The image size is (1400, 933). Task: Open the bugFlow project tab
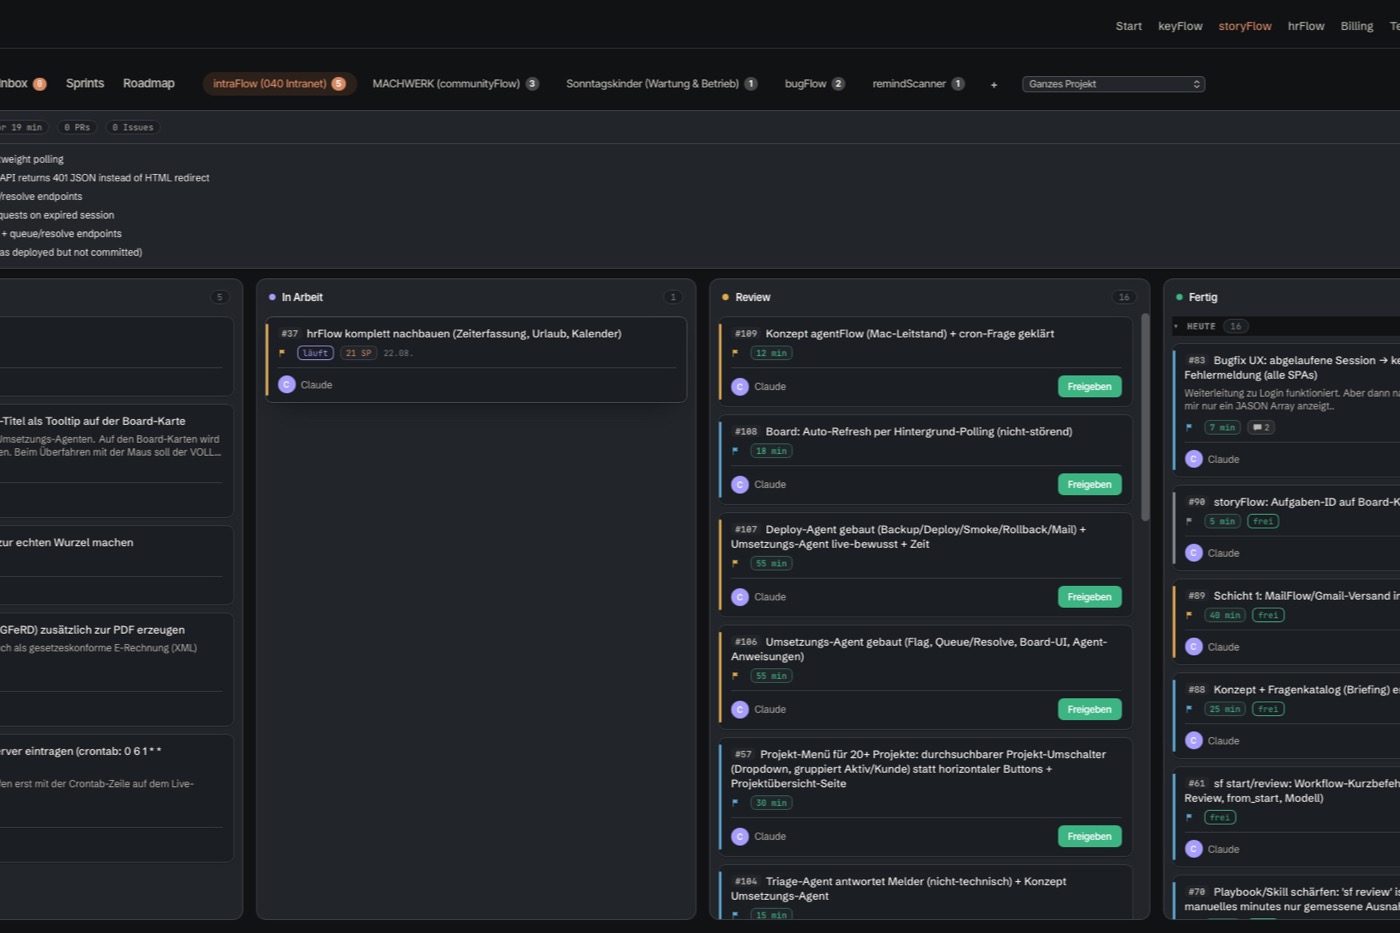pos(814,84)
